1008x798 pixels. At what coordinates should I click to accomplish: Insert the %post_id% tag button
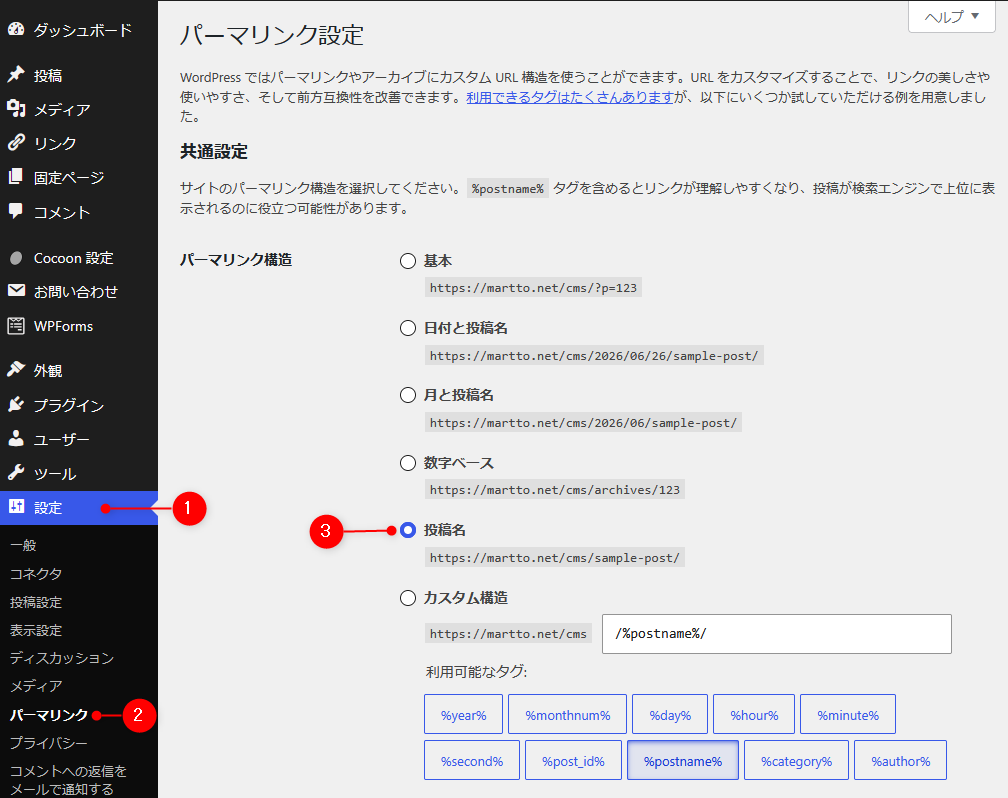click(x=573, y=761)
